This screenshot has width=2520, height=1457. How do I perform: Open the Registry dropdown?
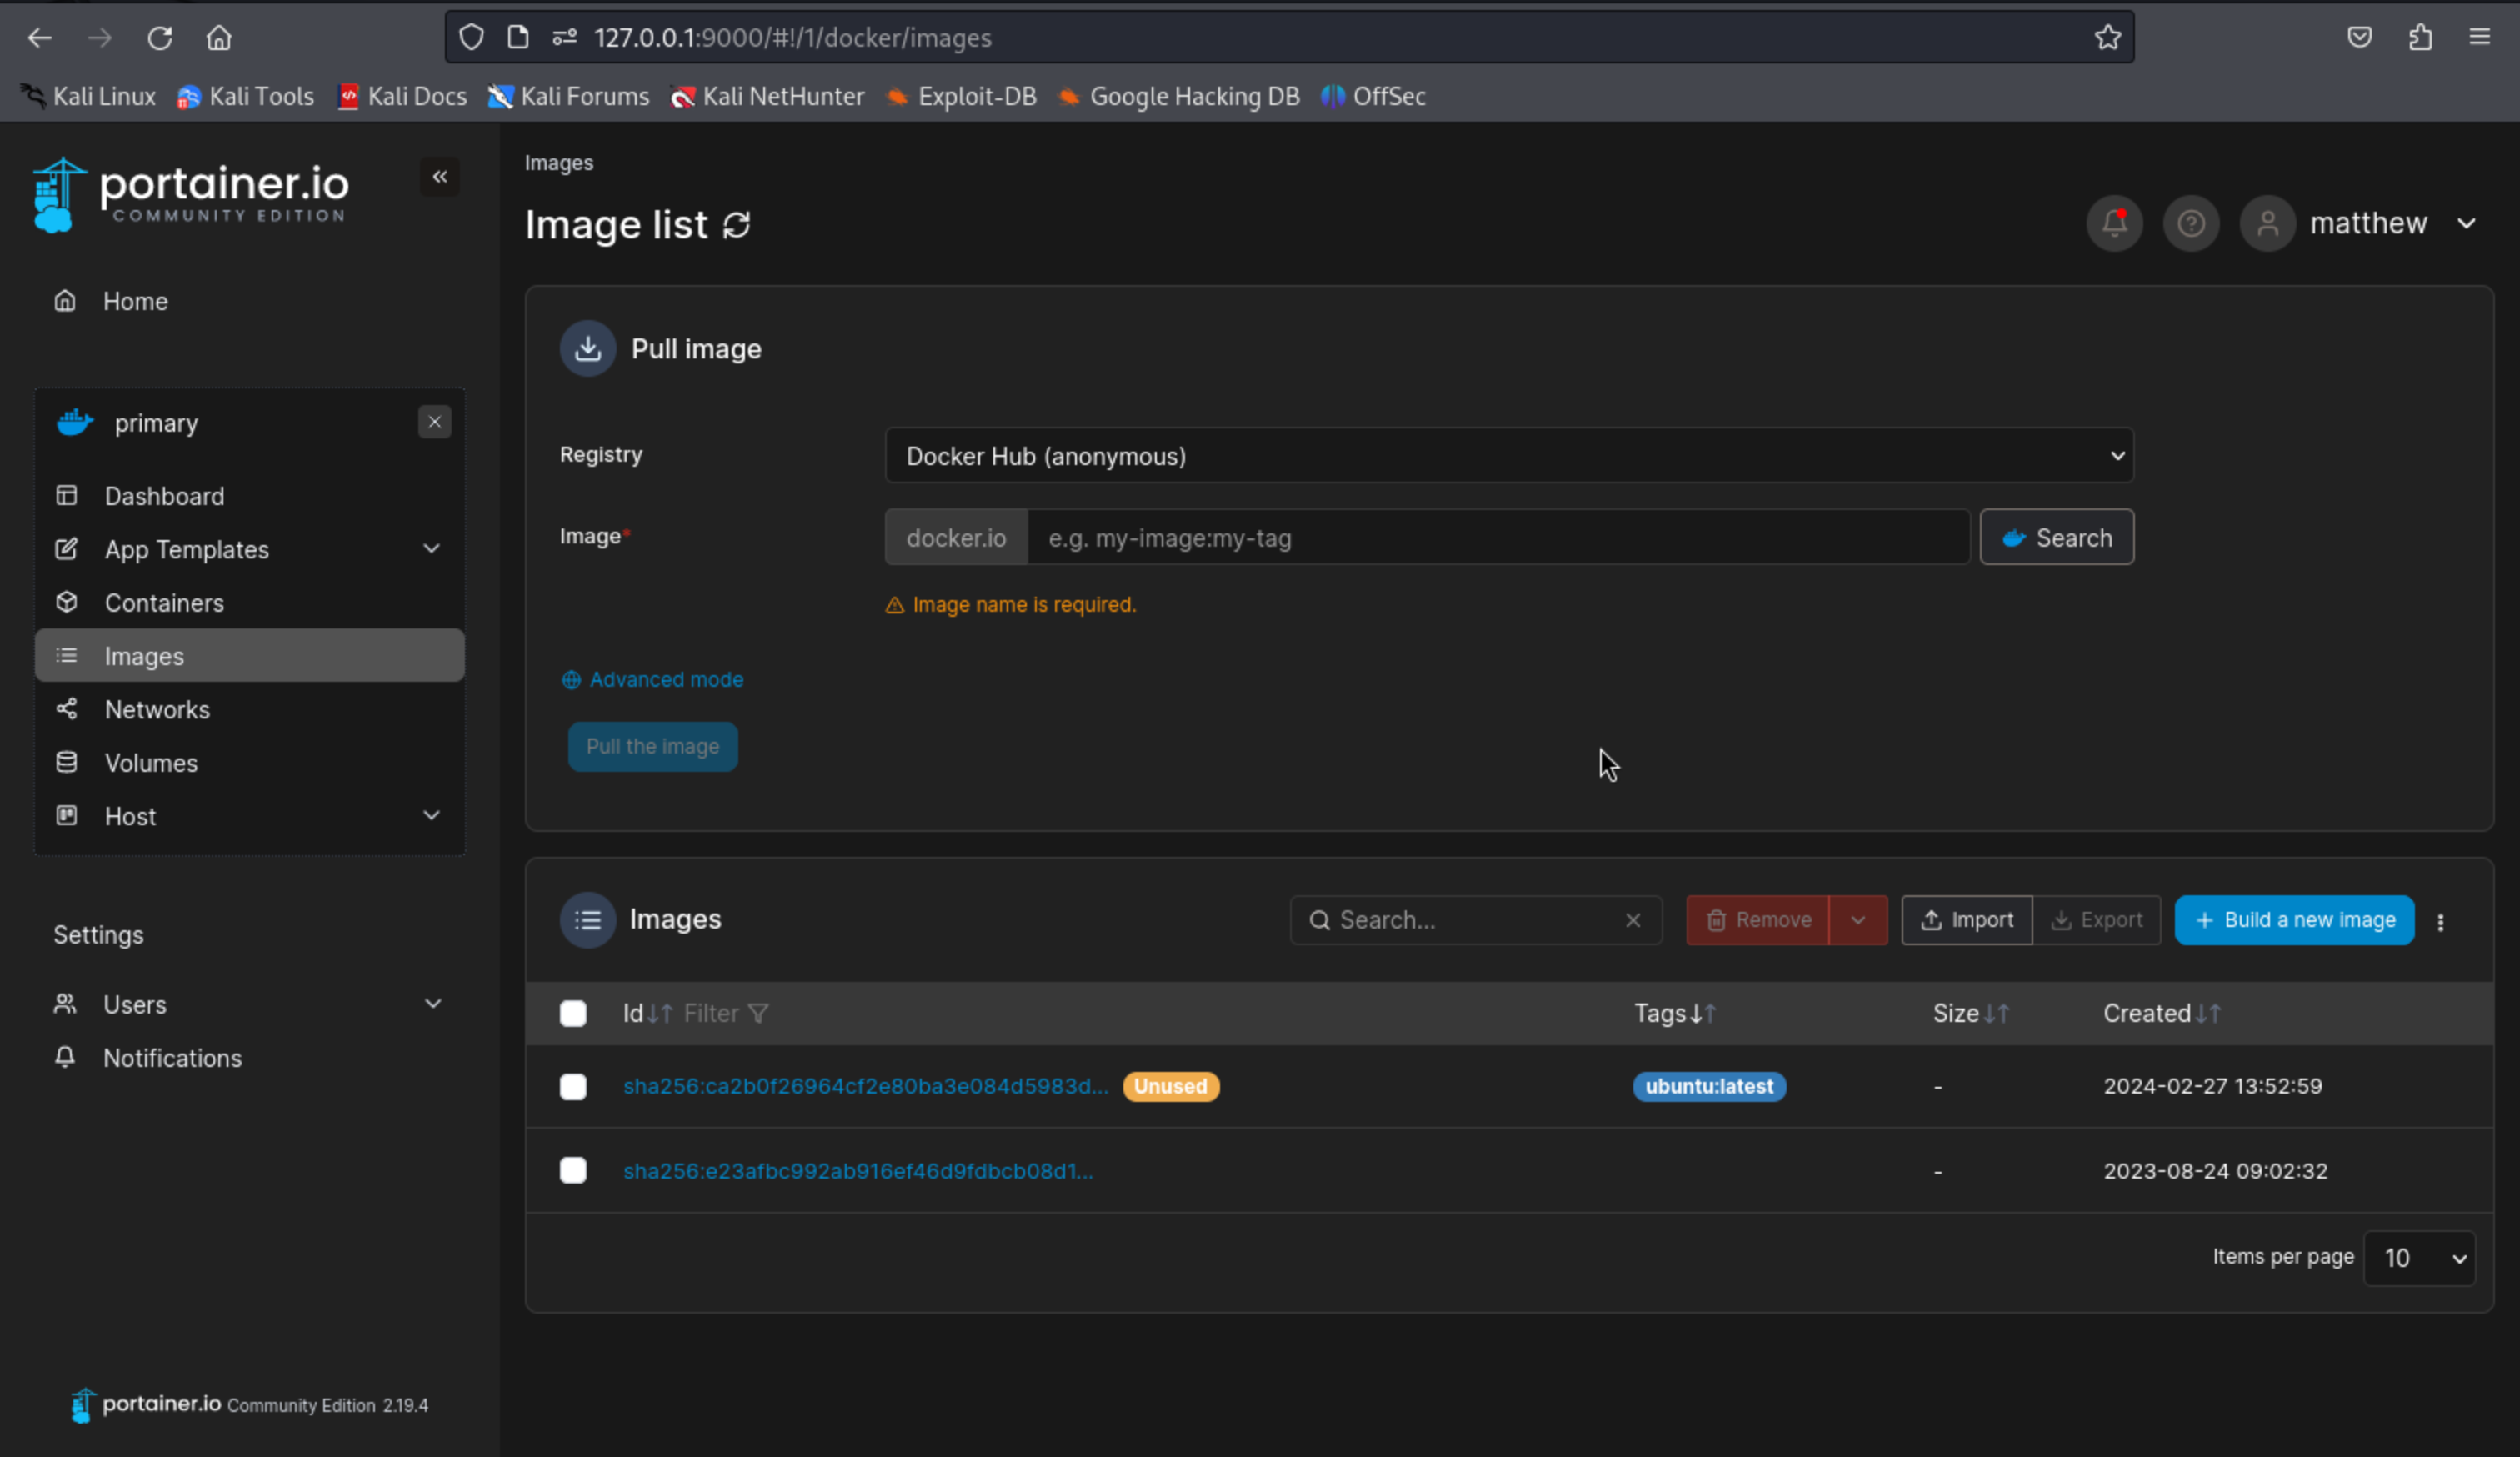(1508, 456)
